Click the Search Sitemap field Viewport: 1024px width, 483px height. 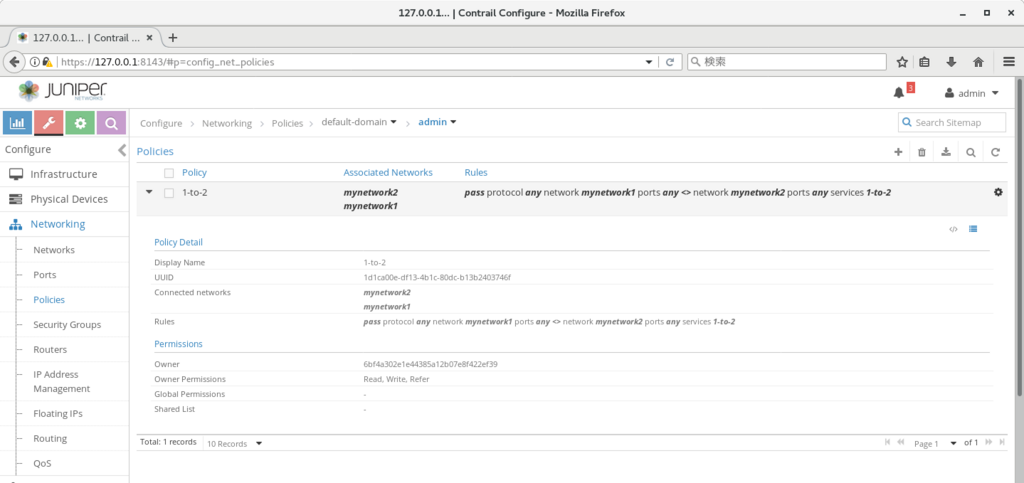pyautogui.click(x=952, y=122)
